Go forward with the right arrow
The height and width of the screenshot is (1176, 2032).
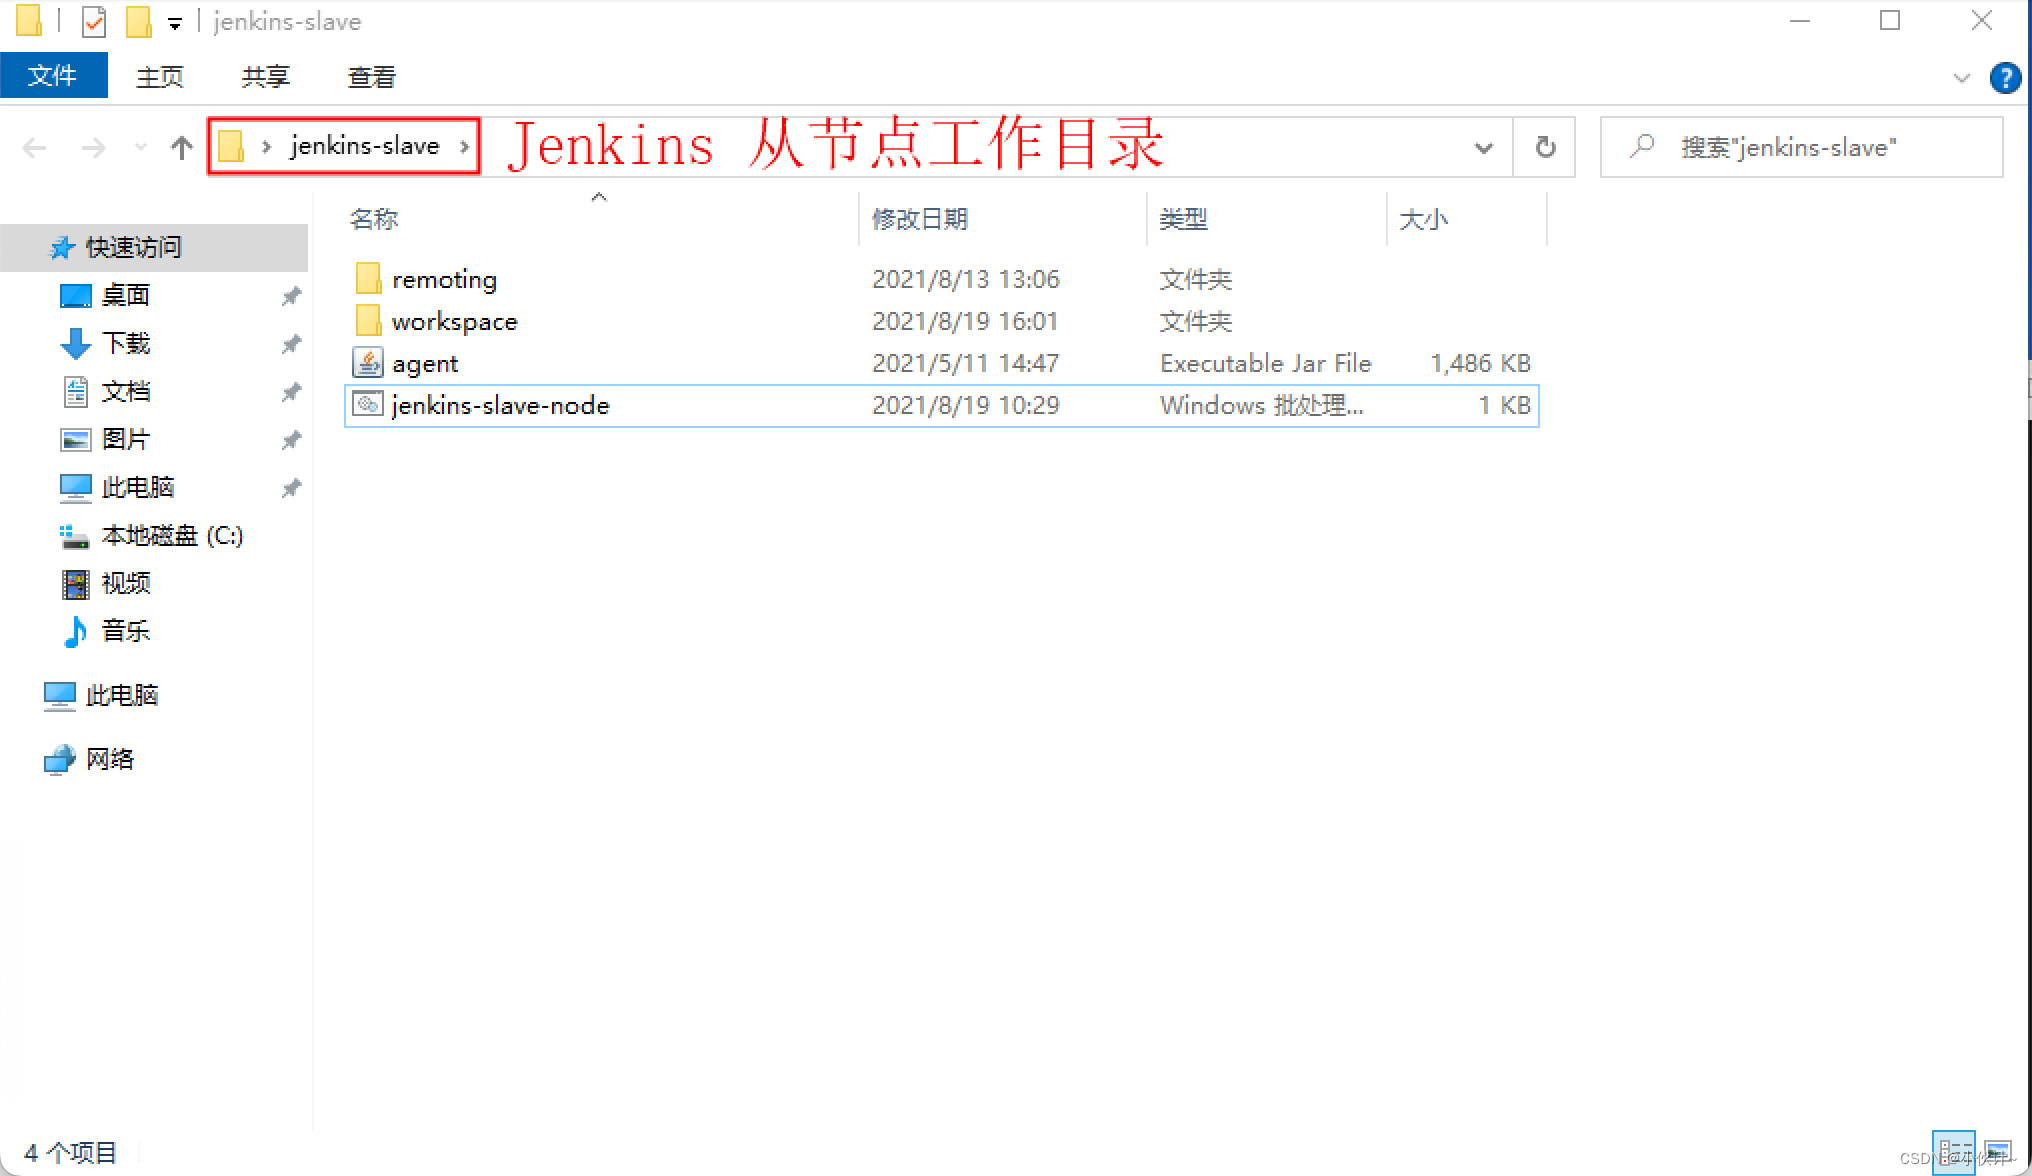(93, 148)
